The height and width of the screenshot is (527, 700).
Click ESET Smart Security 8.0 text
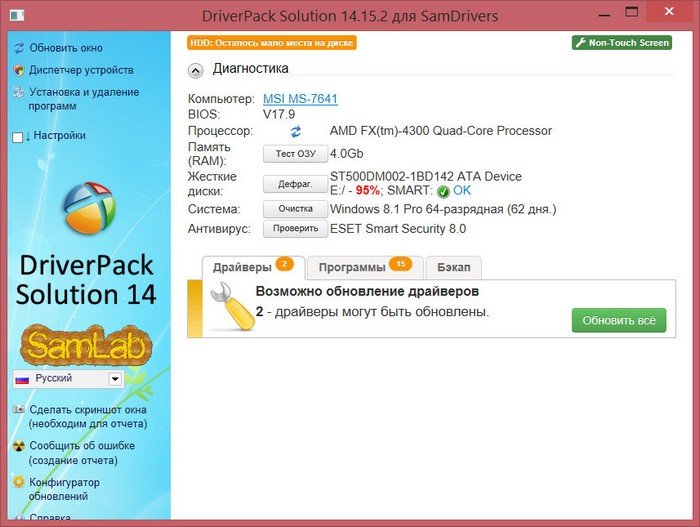pyautogui.click(x=398, y=229)
